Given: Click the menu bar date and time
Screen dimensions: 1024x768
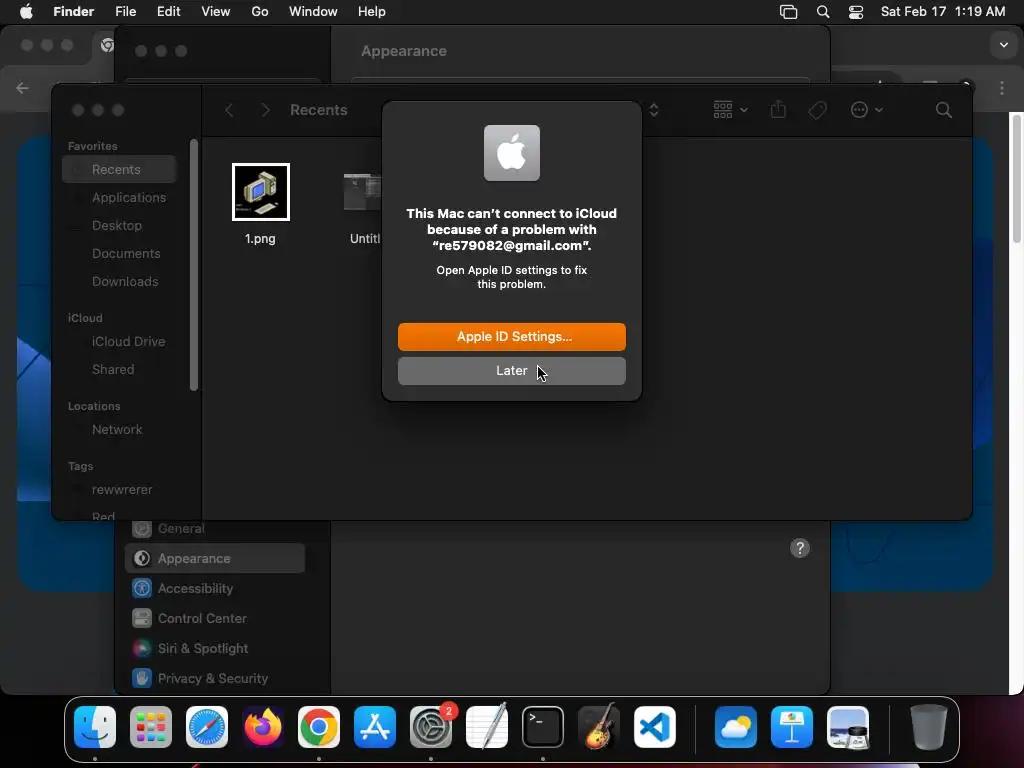Looking at the screenshot, I should point(943,12).
